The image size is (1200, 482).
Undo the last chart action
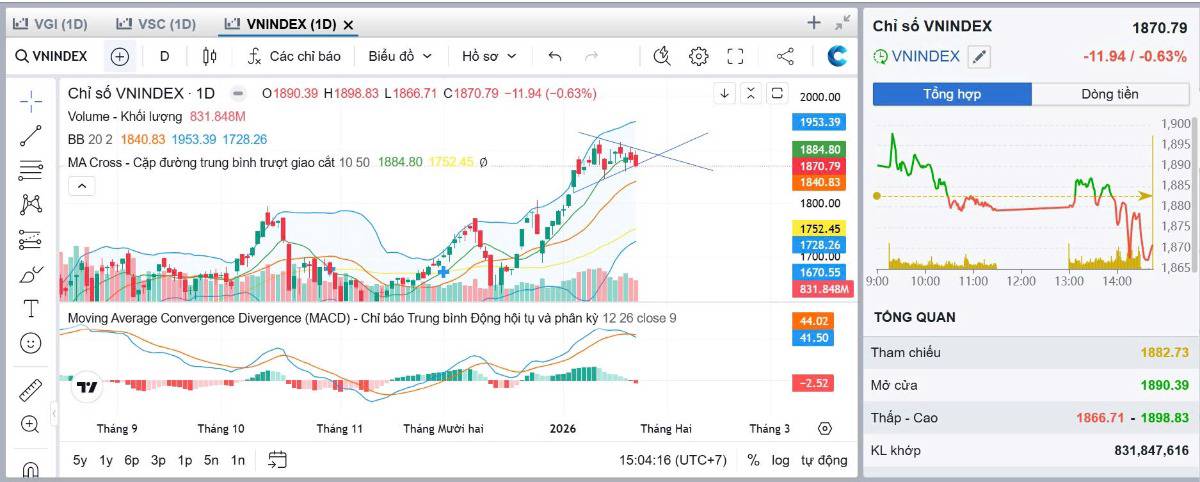click(555, 56)
